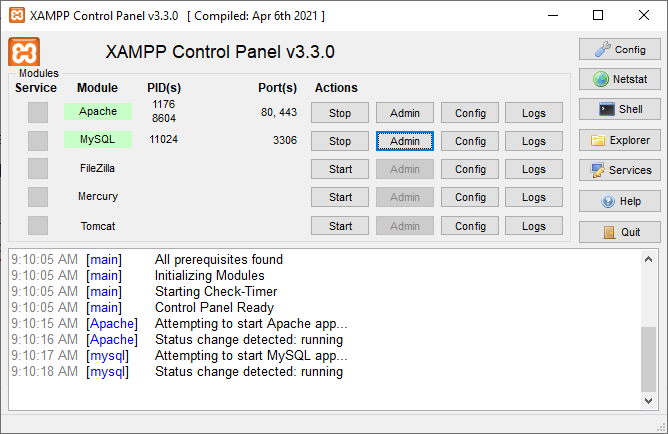Screen dimensions: 668x434
Task: Click the XAMPP orange logo icon
Action: click(23, 52)
